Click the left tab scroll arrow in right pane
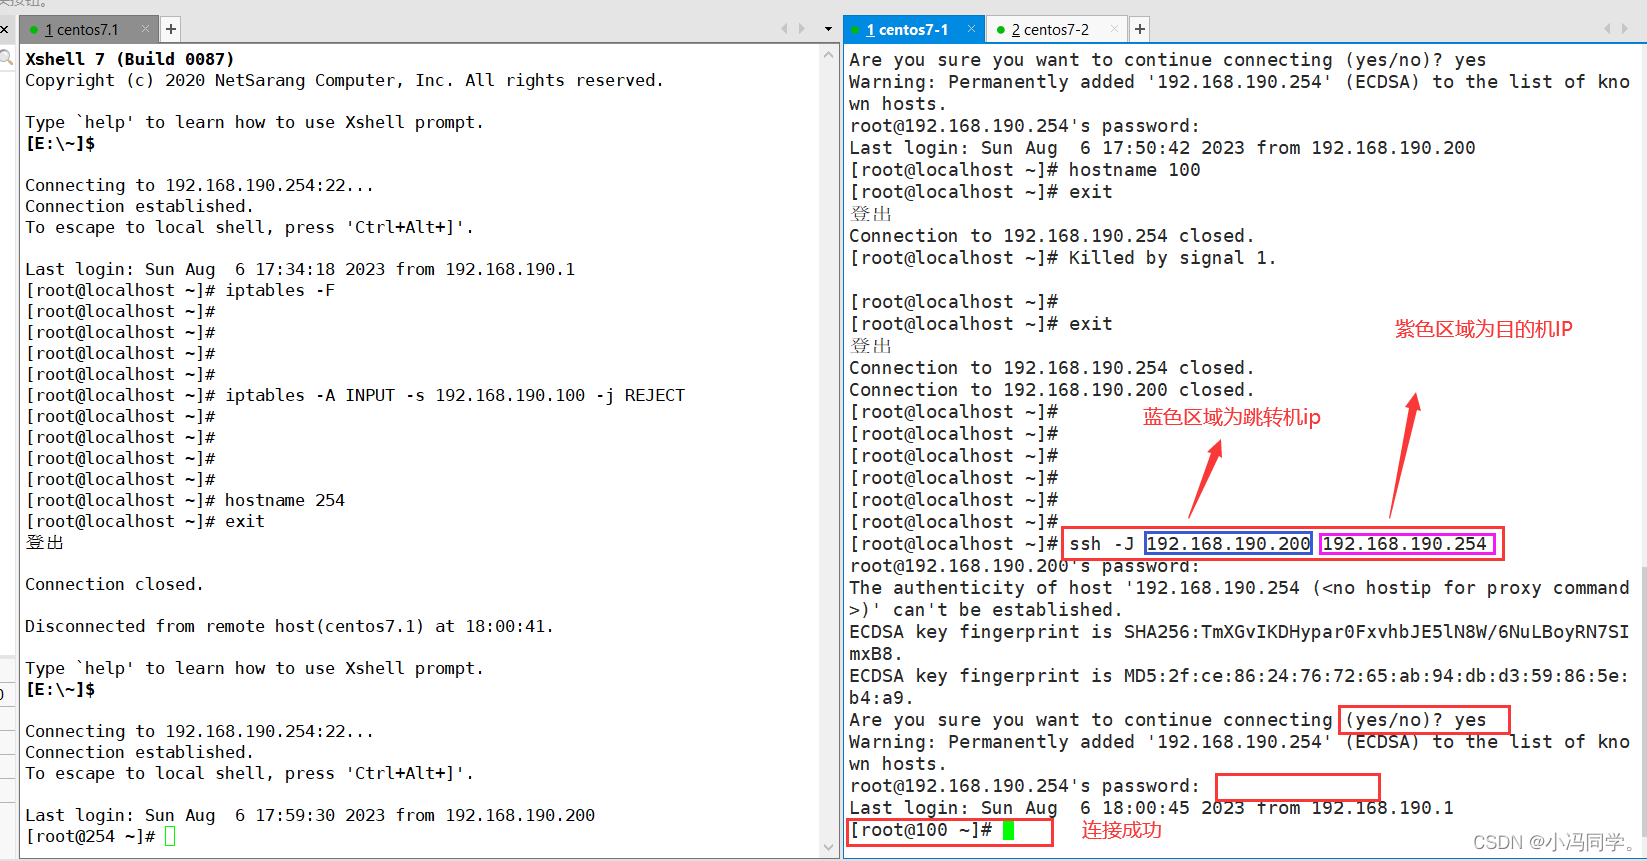The height and width of the screenshot is (861, 1647). click(1608, 29)
